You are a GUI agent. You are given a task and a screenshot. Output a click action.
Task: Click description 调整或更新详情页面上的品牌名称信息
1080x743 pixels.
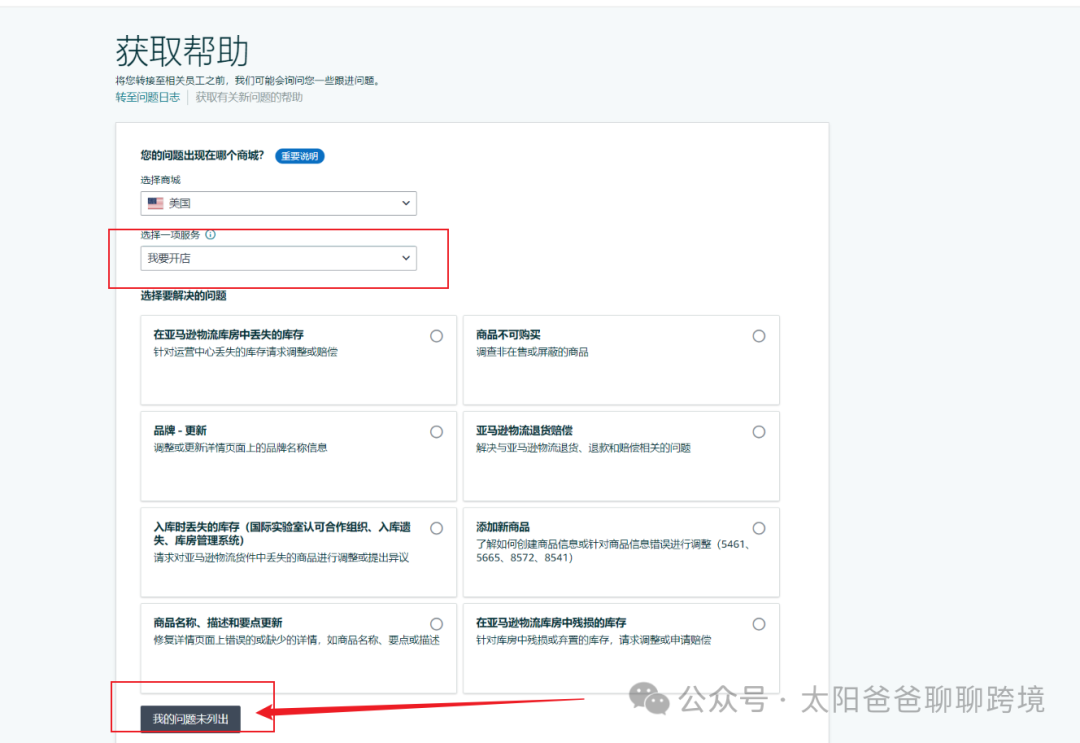point(240,448)
